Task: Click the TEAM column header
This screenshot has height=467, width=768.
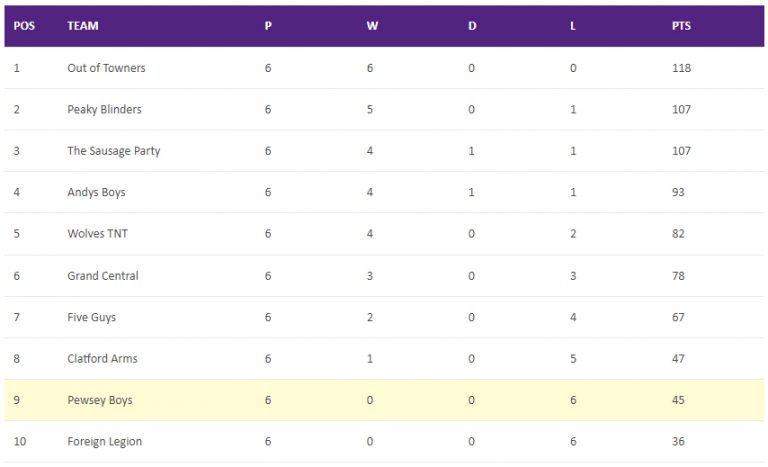Action: coord(83,26)
